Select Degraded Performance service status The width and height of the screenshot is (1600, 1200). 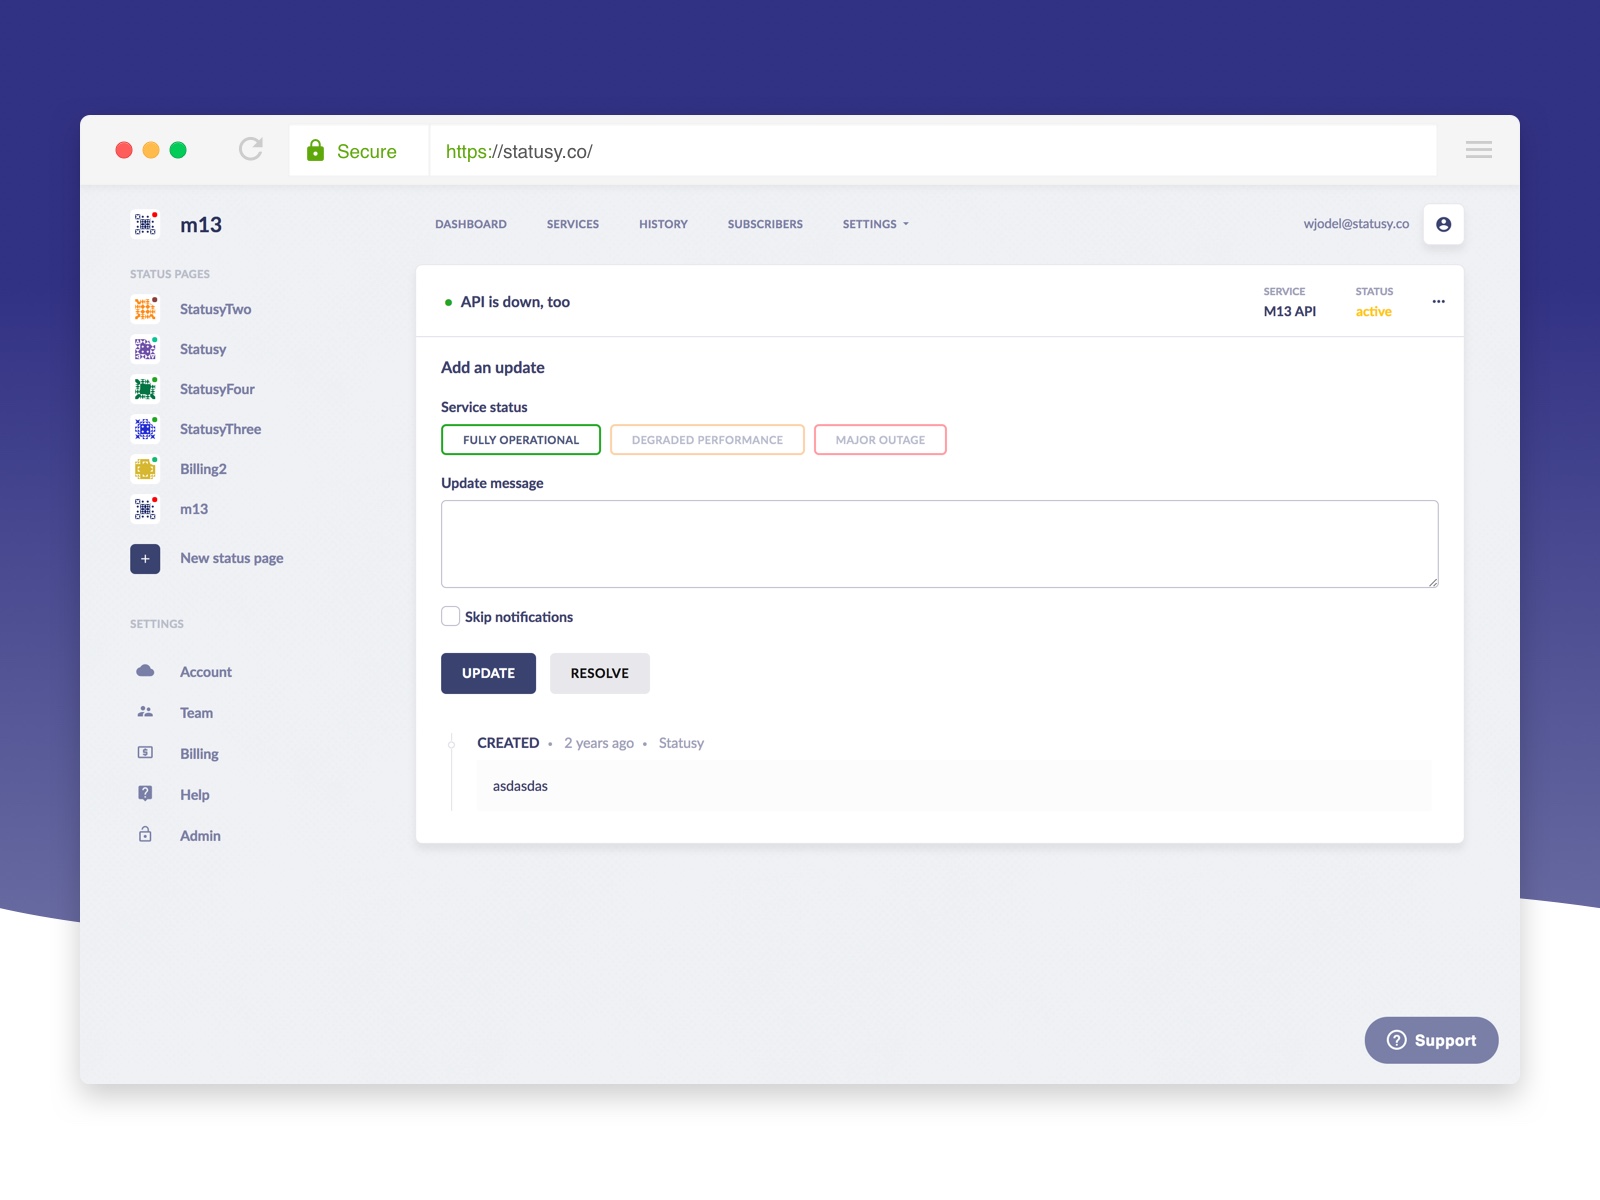(707, 440)
